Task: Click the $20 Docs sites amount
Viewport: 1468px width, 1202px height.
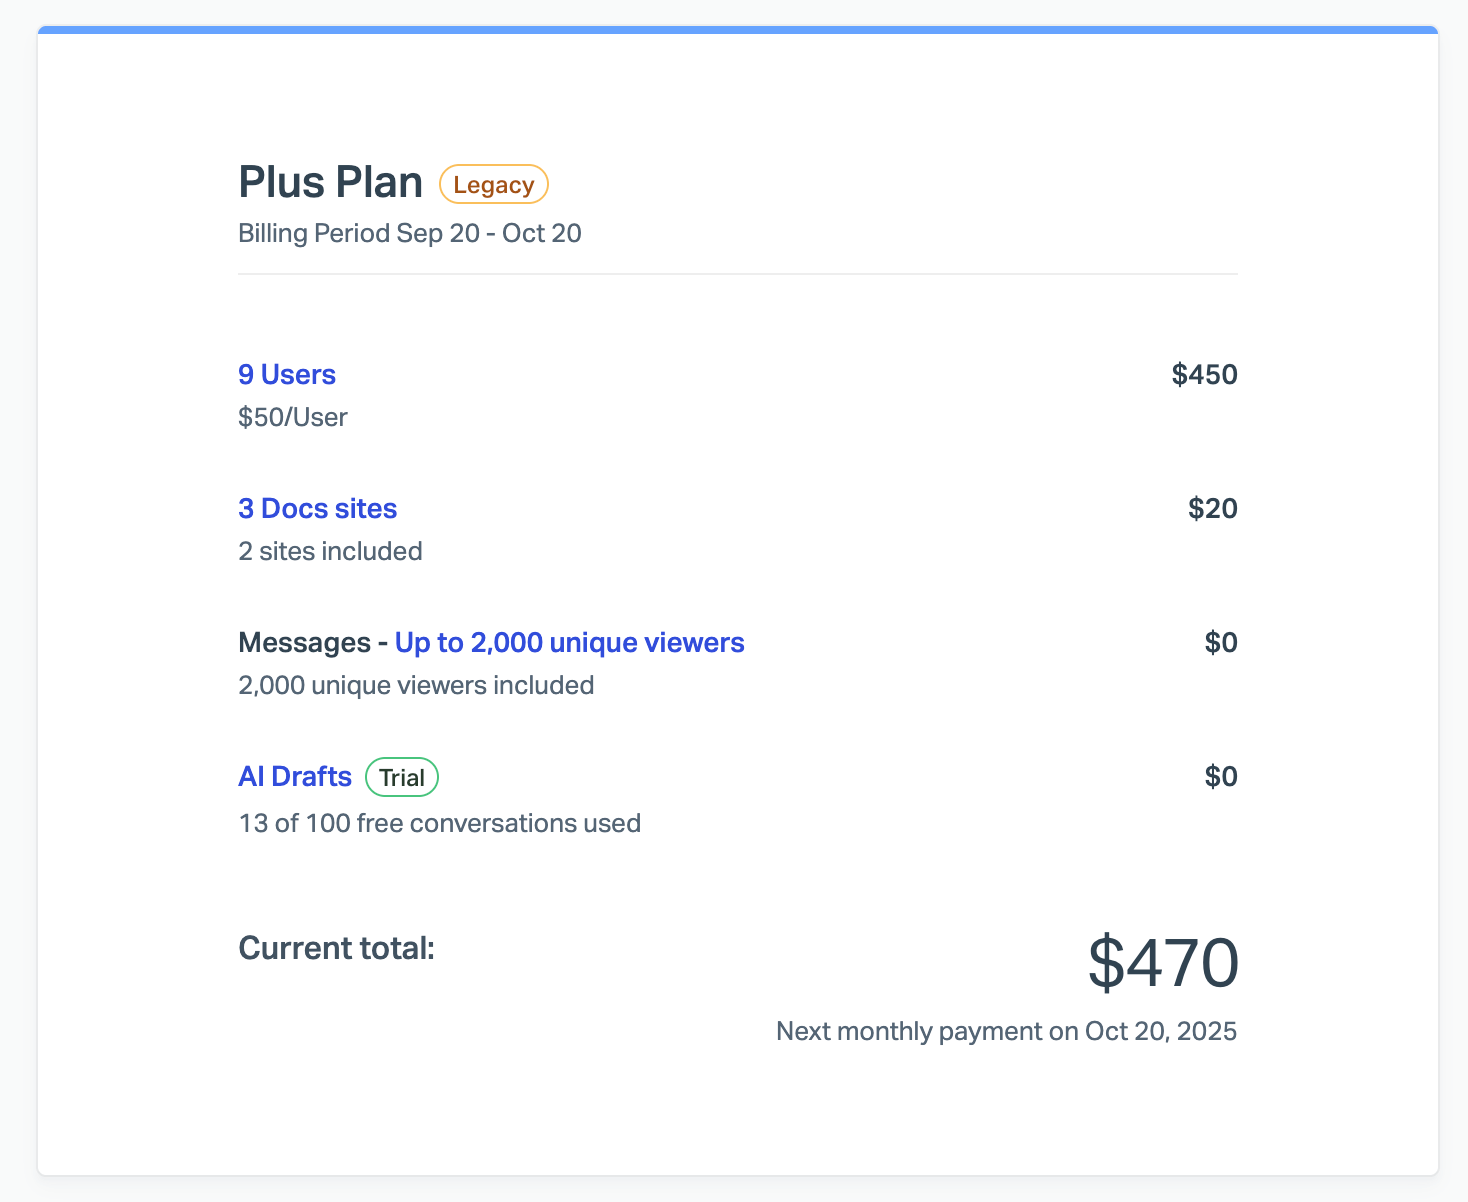Action: [x=1212, y=509]
